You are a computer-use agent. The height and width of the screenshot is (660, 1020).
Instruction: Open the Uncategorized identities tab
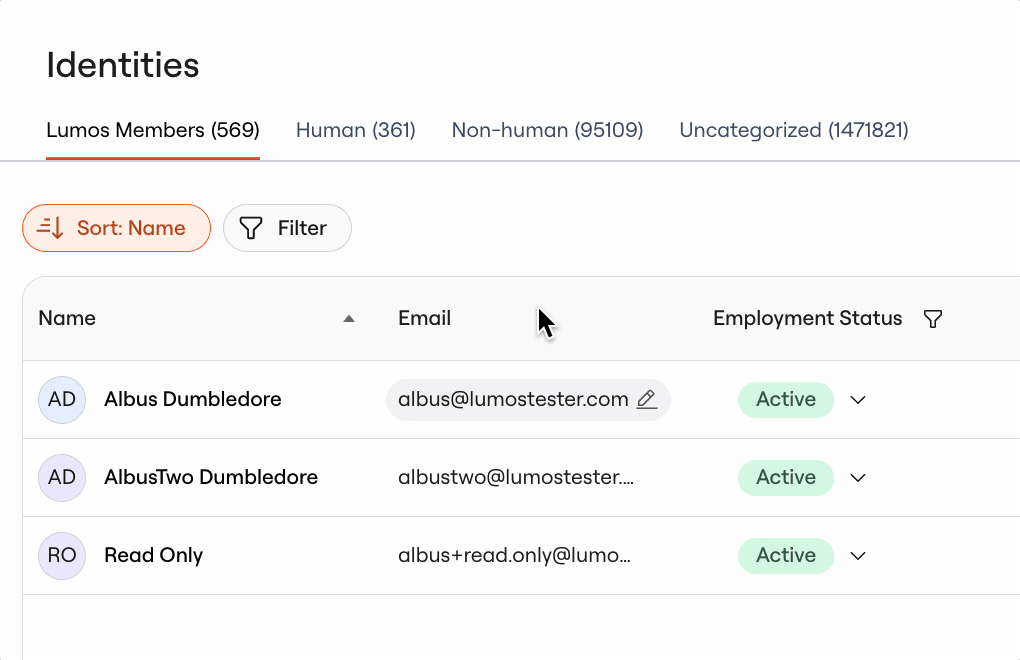(x=794, y=130)
